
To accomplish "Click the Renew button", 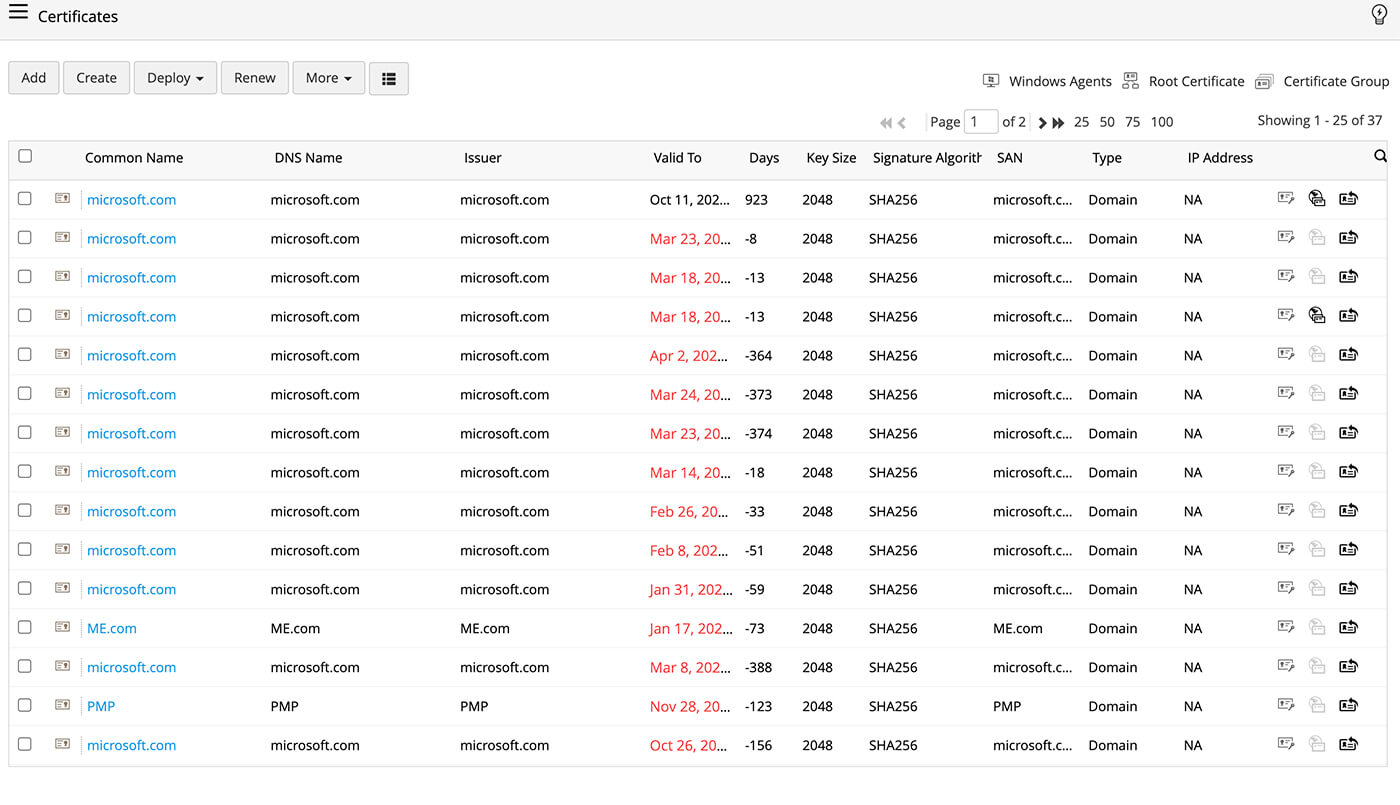I will [x=255, y=78].
